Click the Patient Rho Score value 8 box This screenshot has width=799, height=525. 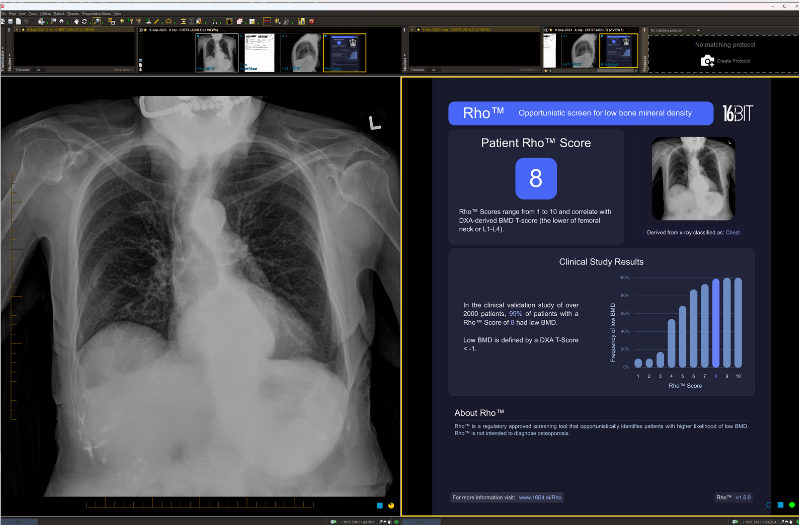536,178
